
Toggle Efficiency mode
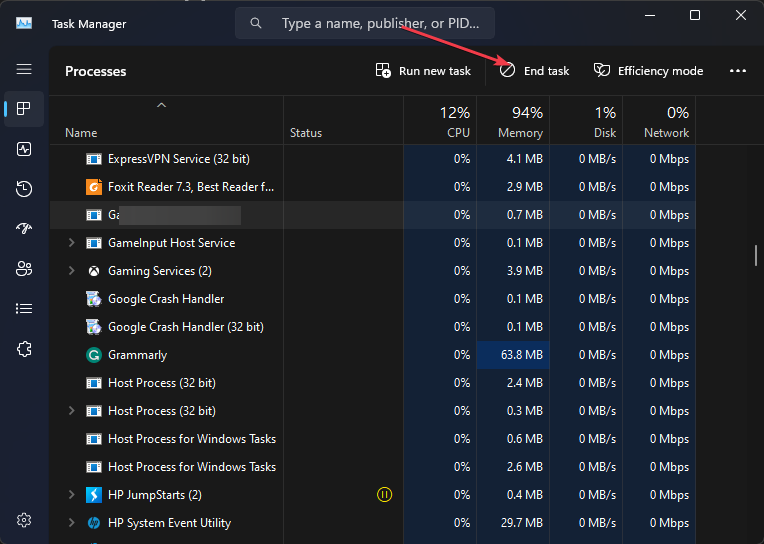(648, 71)
